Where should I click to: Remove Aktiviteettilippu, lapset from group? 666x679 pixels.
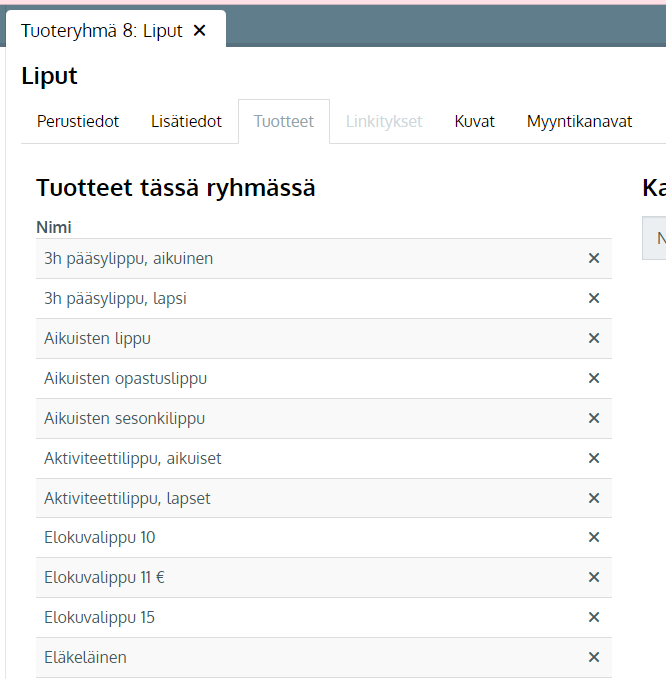(594, 498)
